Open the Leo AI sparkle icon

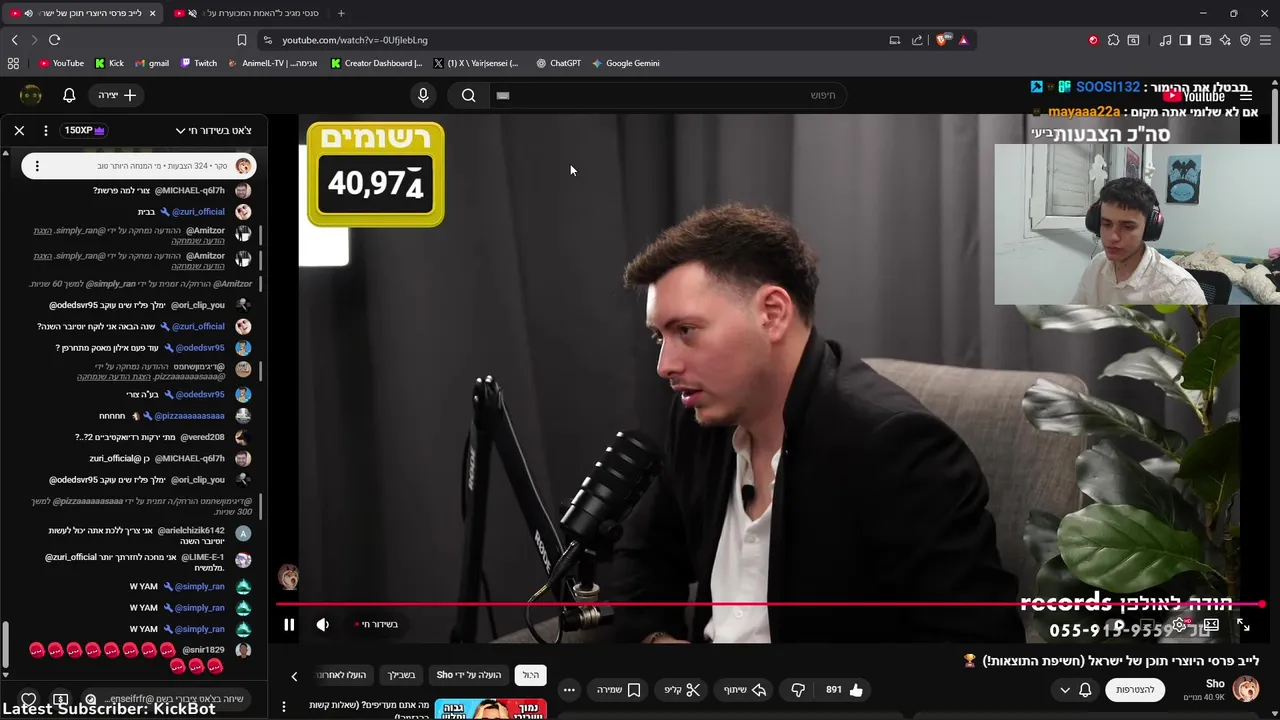1225,40
